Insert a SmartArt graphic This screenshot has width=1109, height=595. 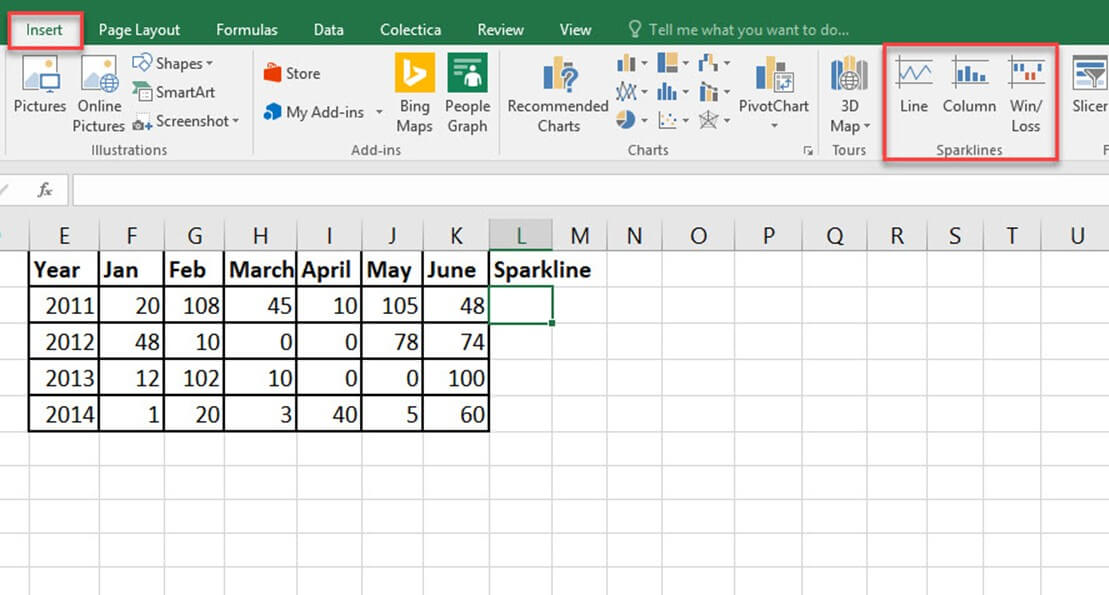[x=174, y=92]
